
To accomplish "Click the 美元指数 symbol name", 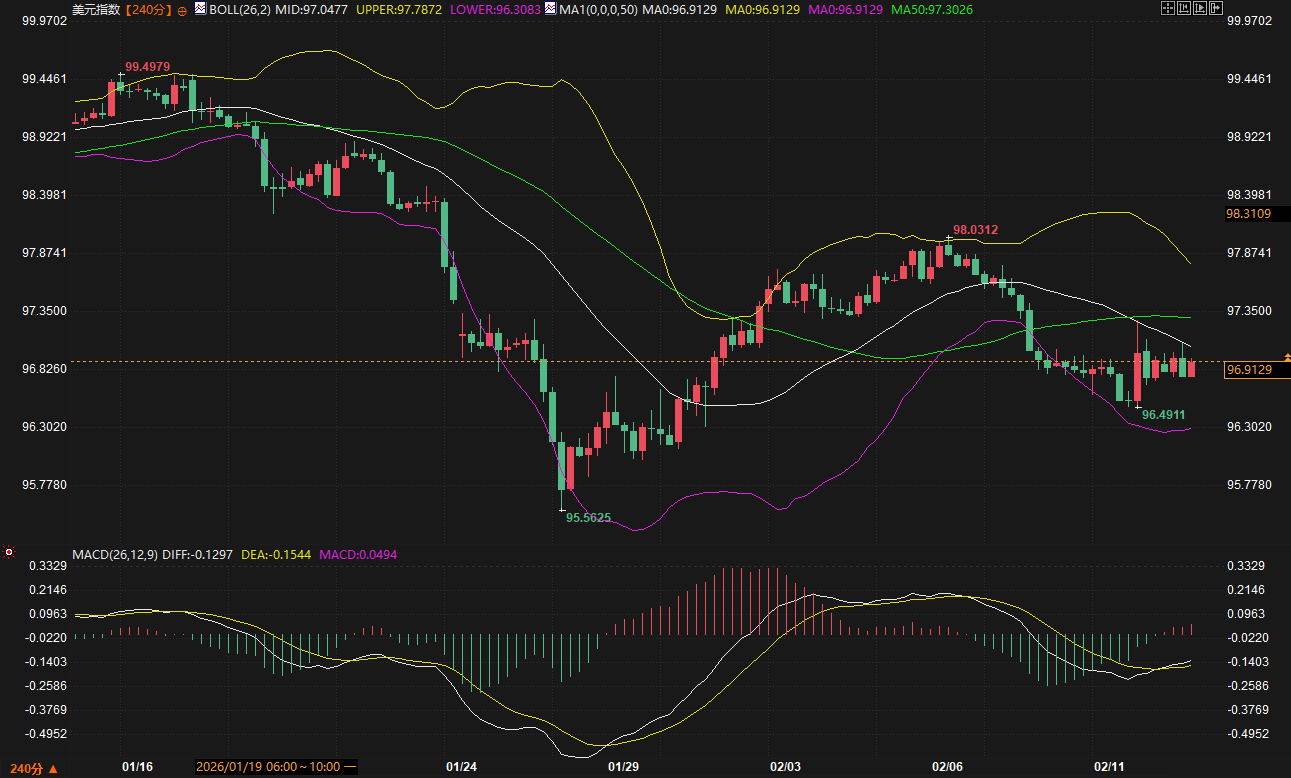I will pos(96,9).
